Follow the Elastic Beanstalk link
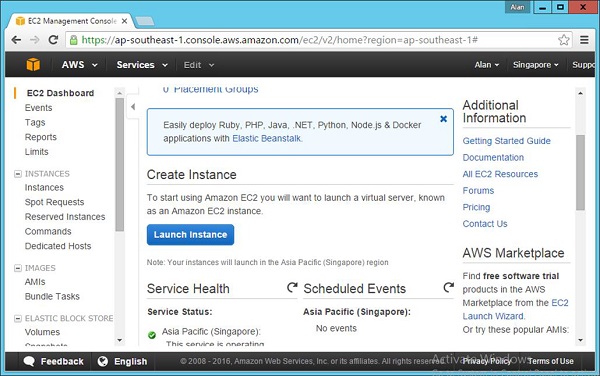 pos(267,138)
